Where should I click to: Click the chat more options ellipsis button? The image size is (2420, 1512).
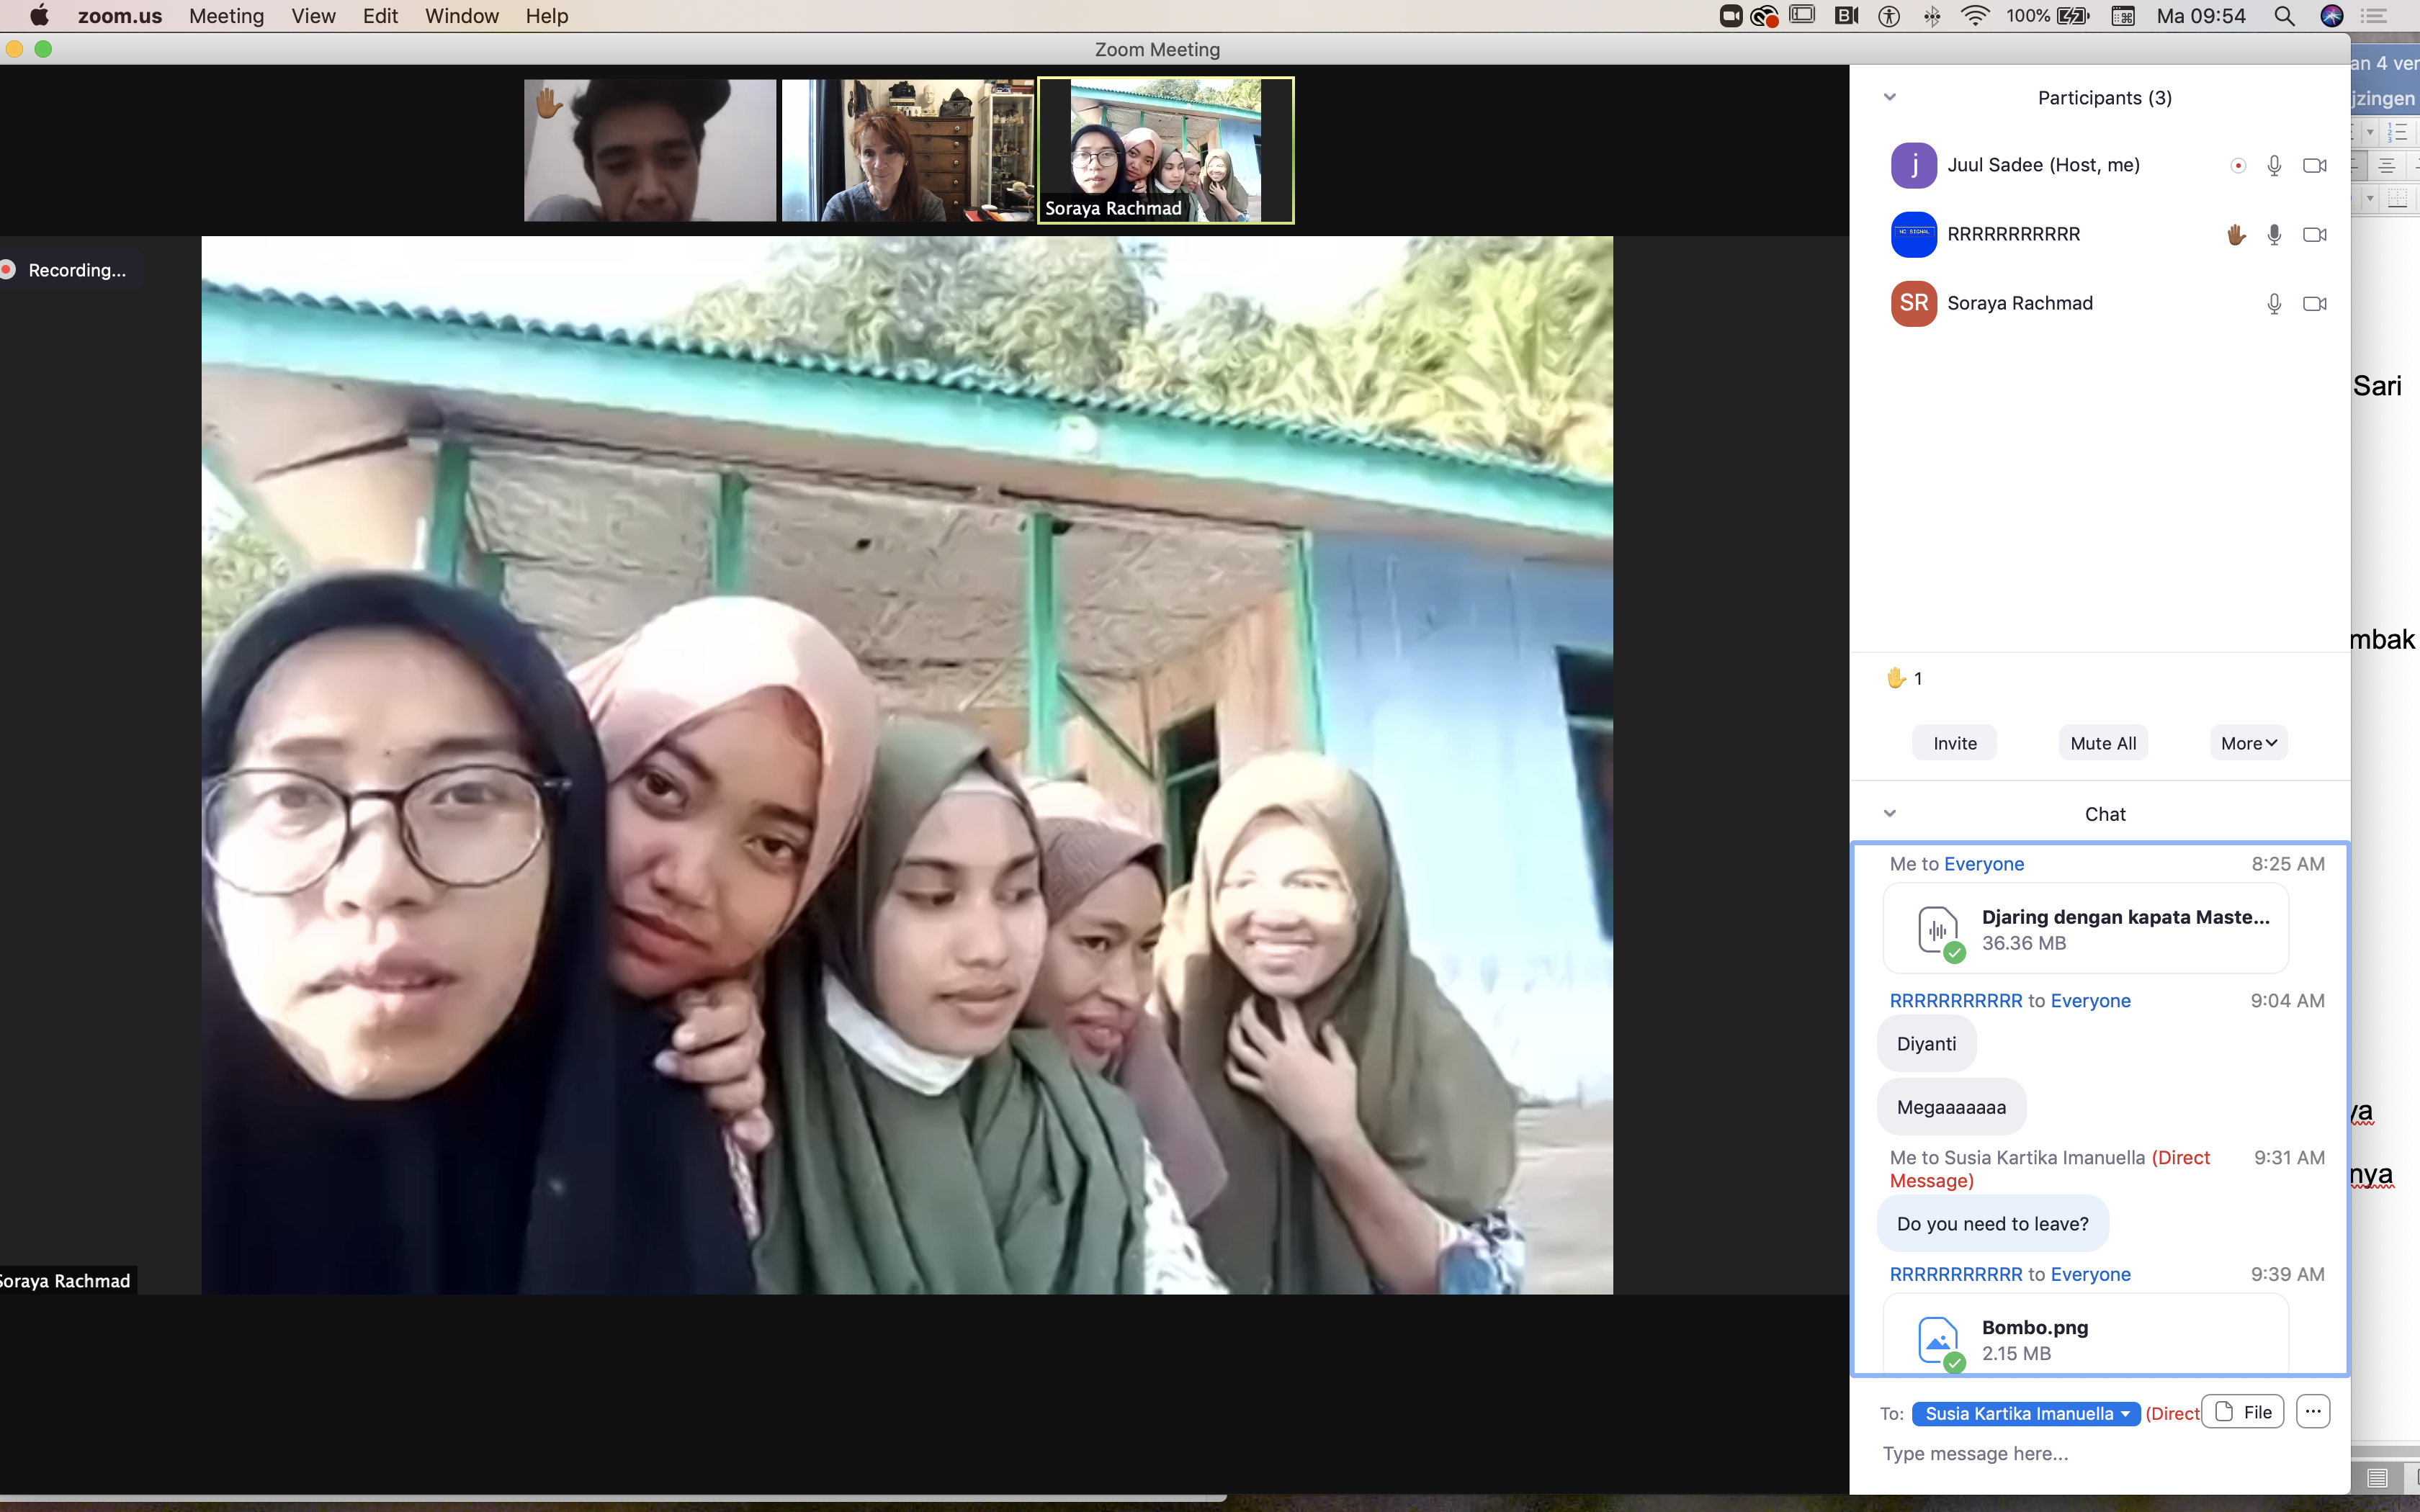pos(2312,1411)
